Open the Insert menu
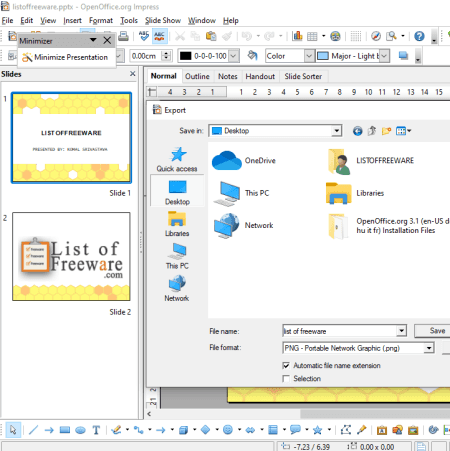 (72, 21)
